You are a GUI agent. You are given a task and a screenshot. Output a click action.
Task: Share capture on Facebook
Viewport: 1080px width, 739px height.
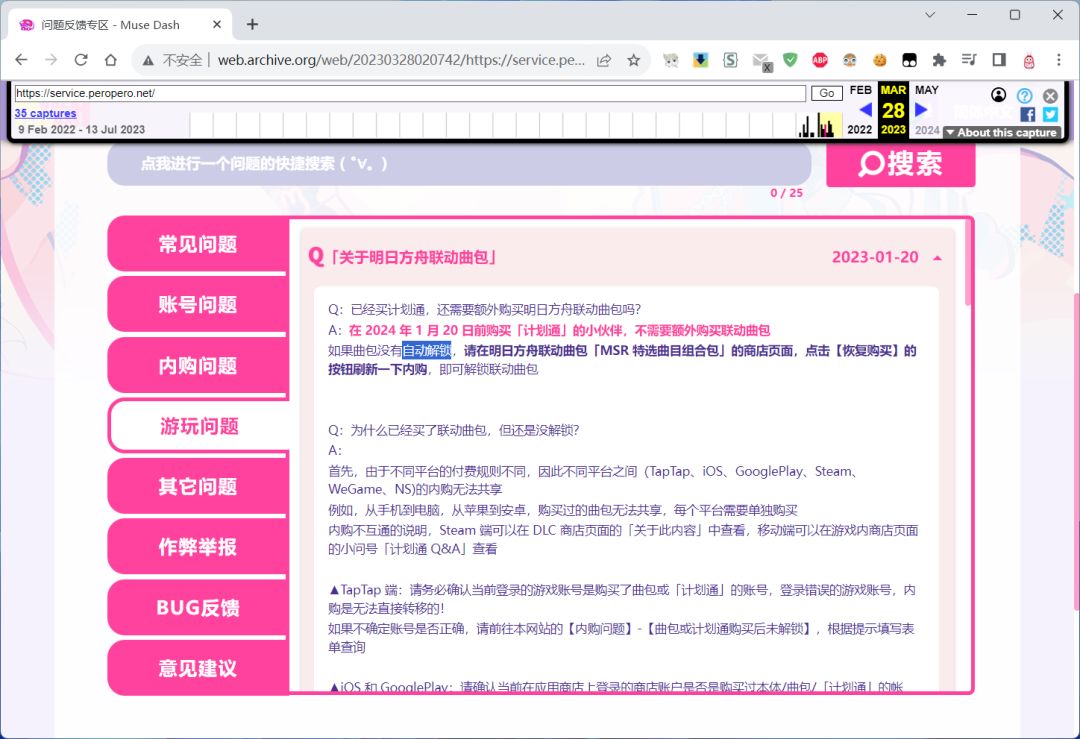point(1028,115)
